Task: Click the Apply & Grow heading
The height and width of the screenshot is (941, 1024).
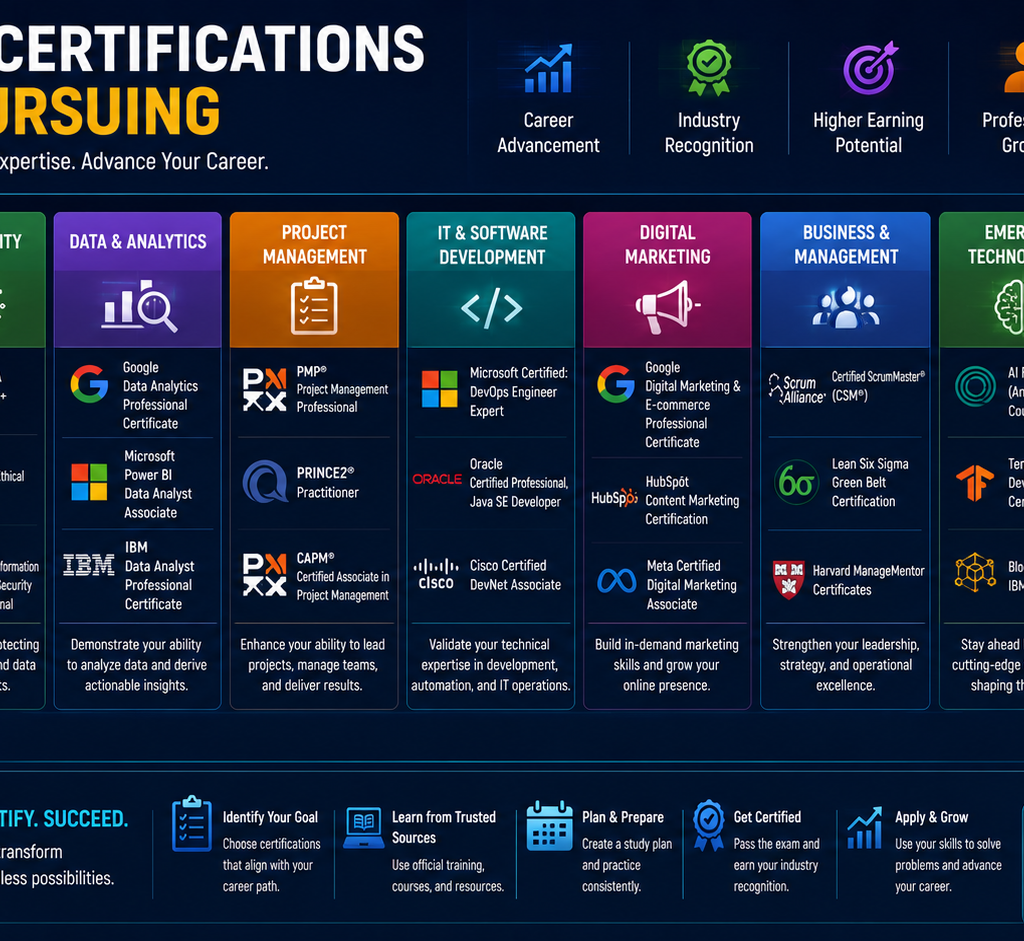Action: [931, 817]
